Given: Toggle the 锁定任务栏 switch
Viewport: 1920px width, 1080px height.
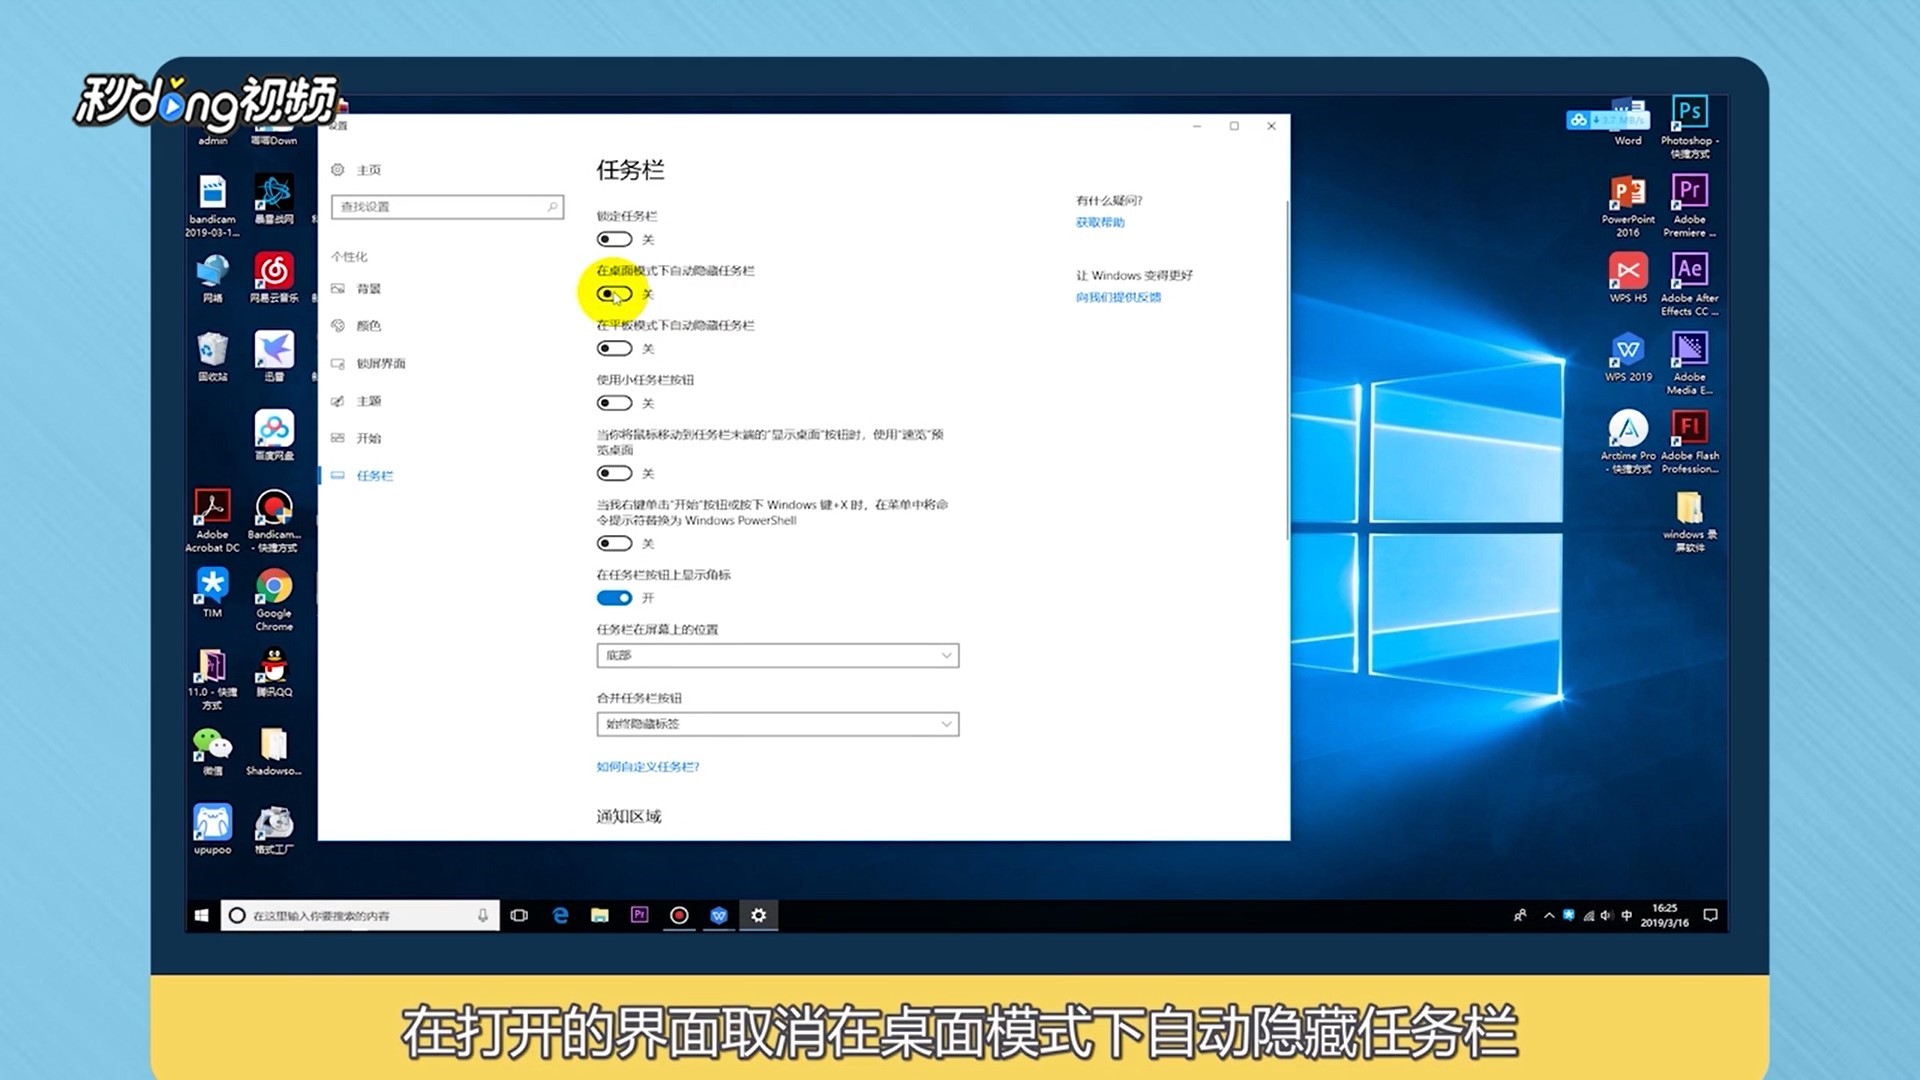Looking at the screenshot, I should (614, 239).
